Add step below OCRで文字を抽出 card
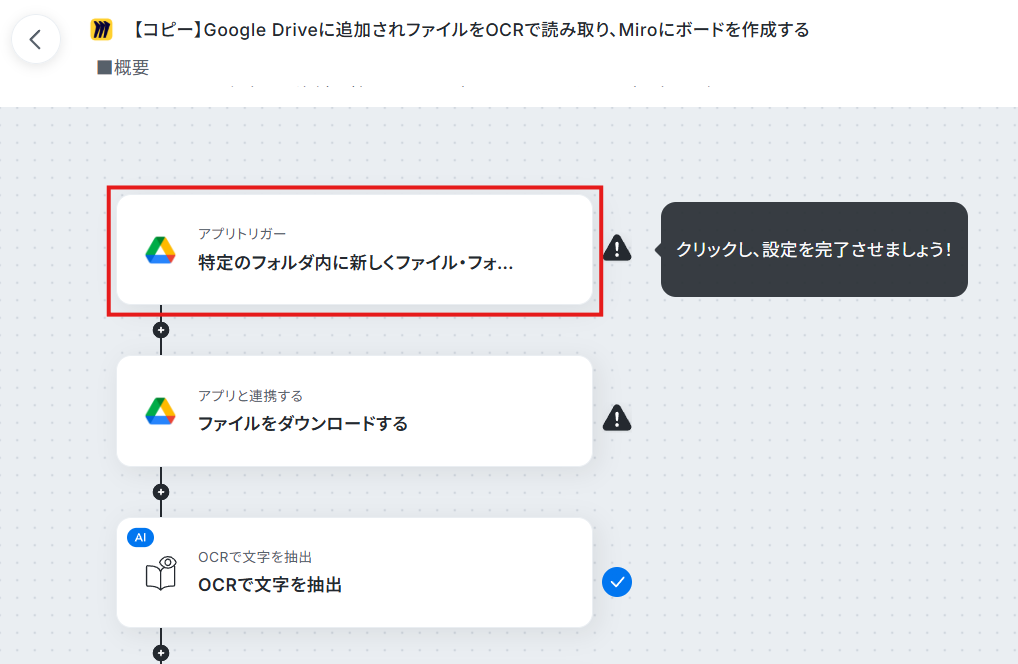This screenshot has height=664, width=1018. (161, 653)
